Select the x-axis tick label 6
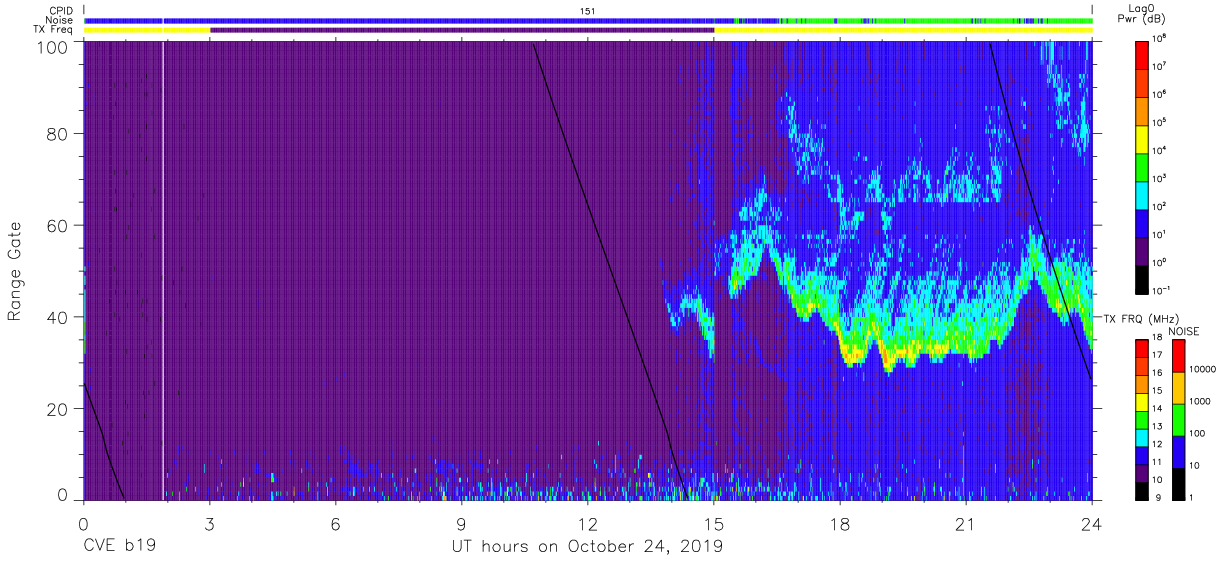Screen dimensions: 1228x567 coord(335,524)
